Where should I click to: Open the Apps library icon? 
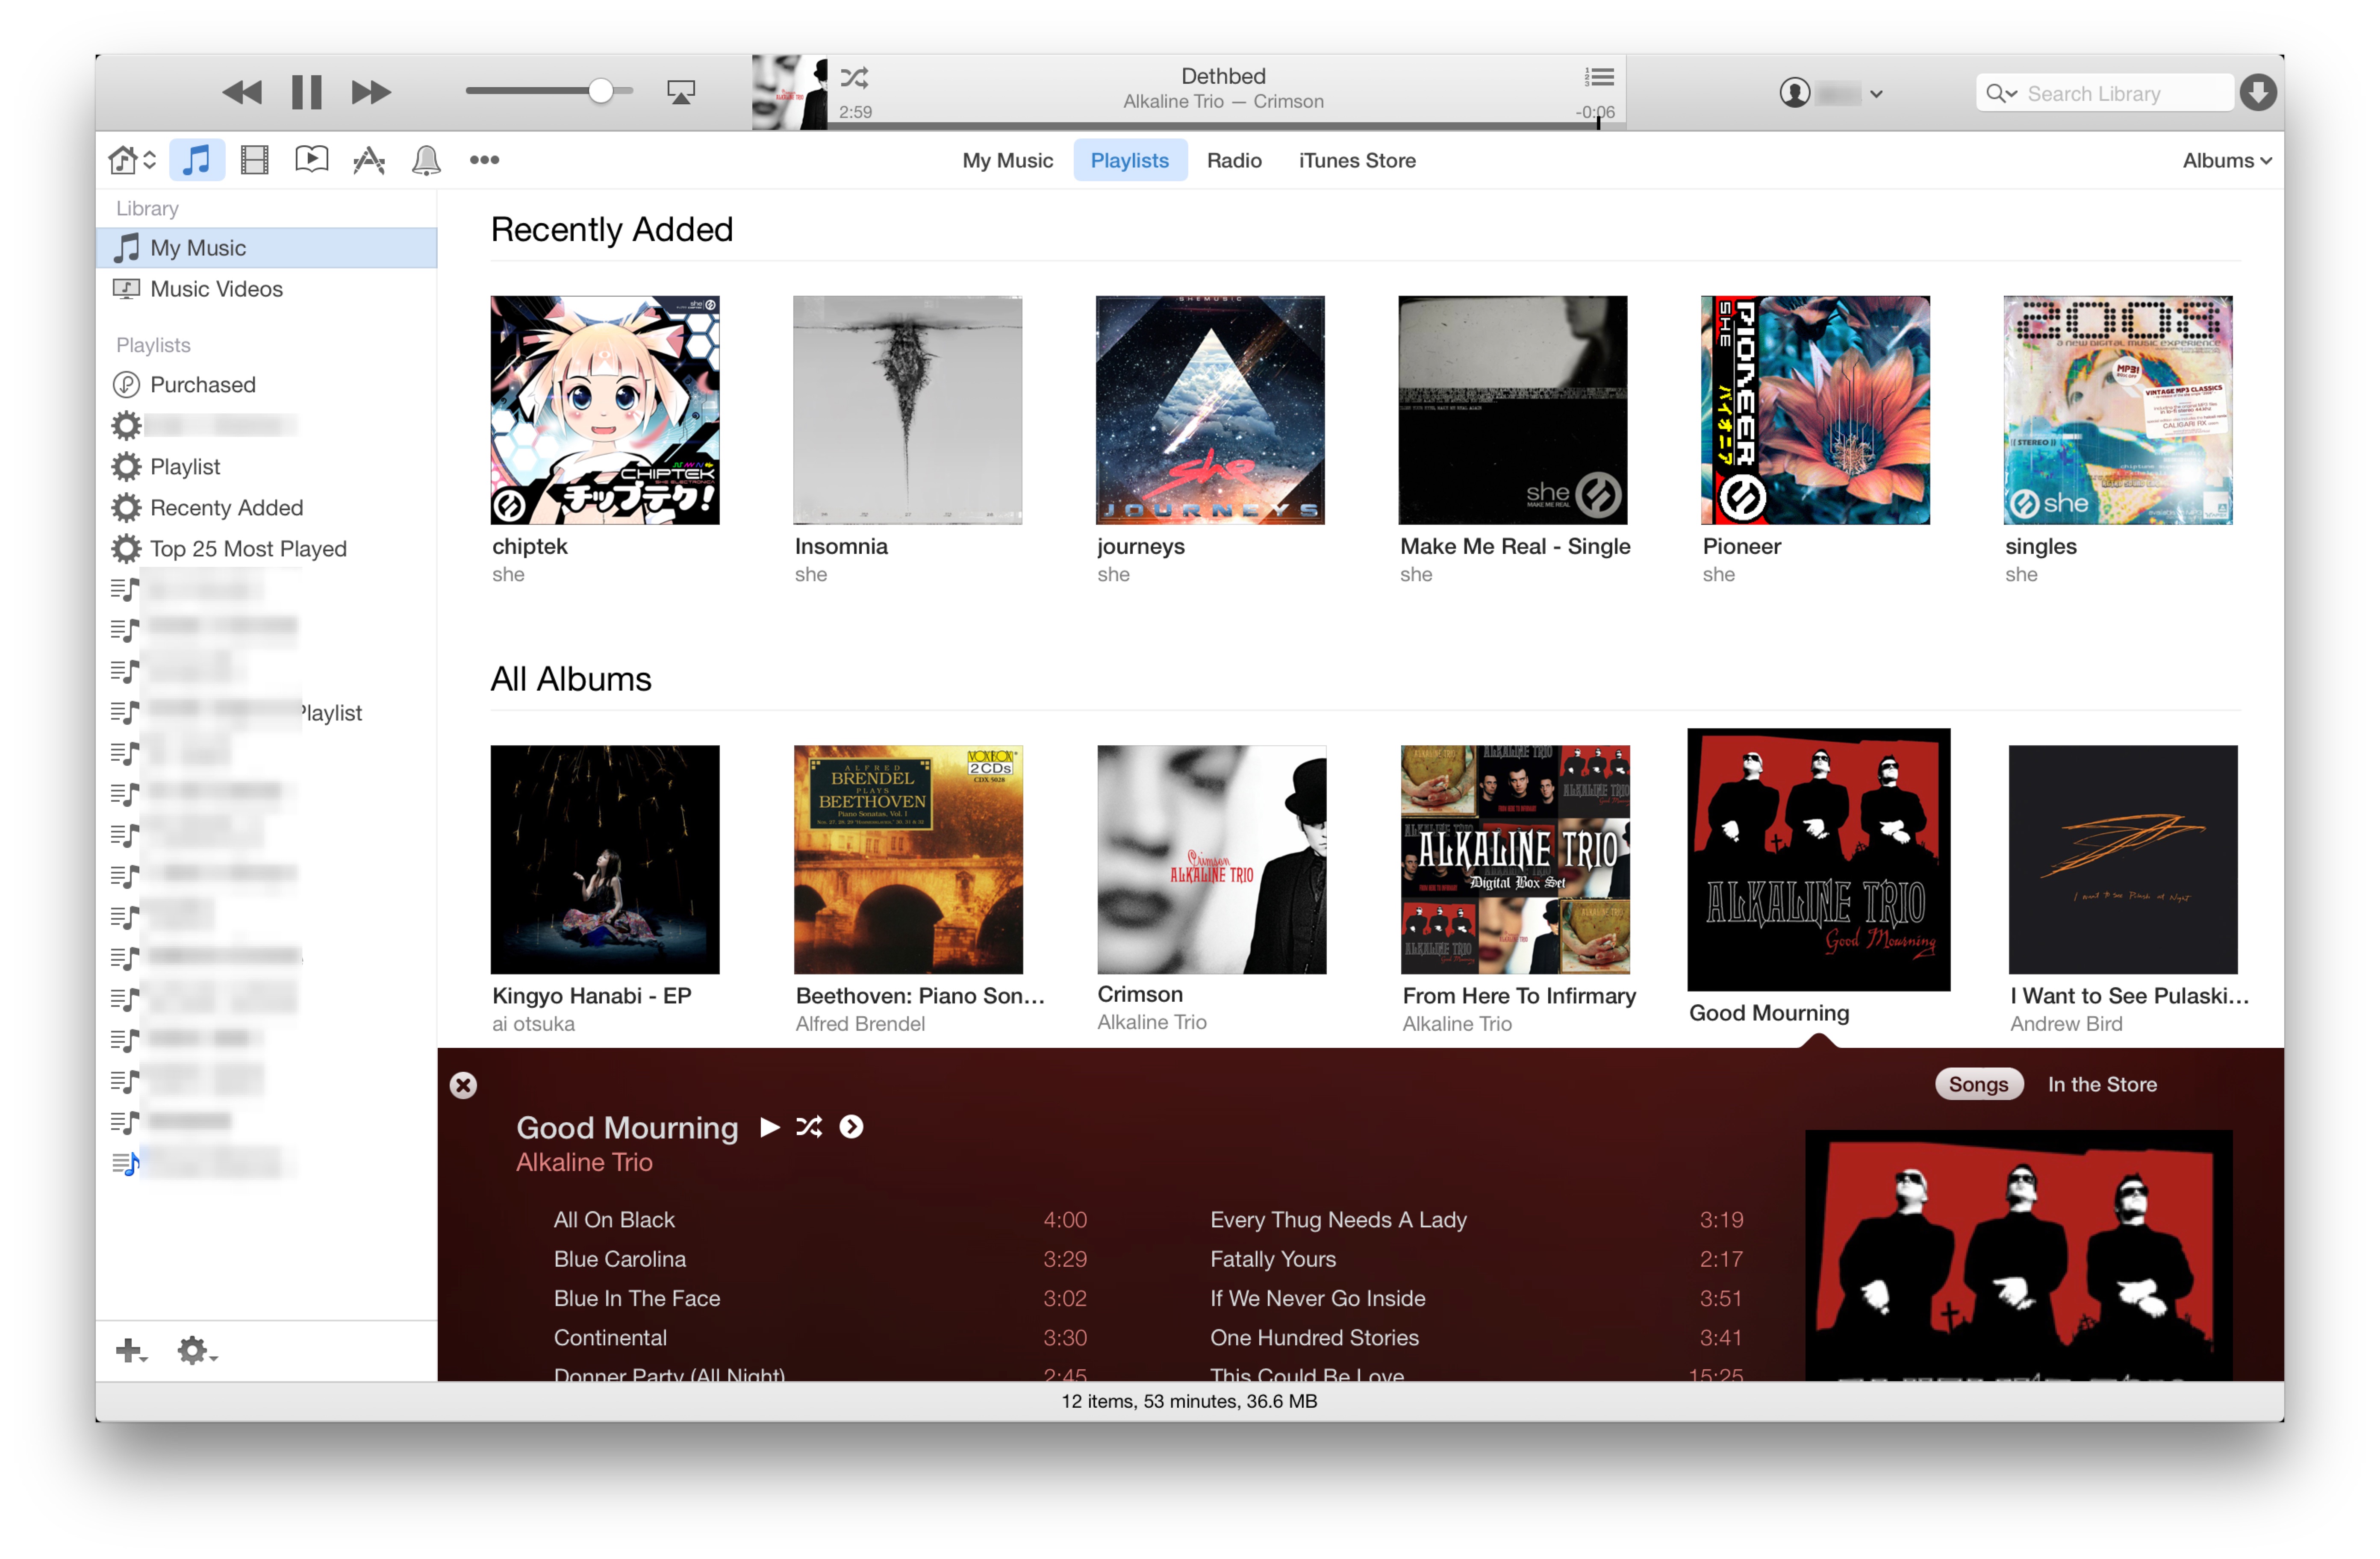tap(369, 160)
